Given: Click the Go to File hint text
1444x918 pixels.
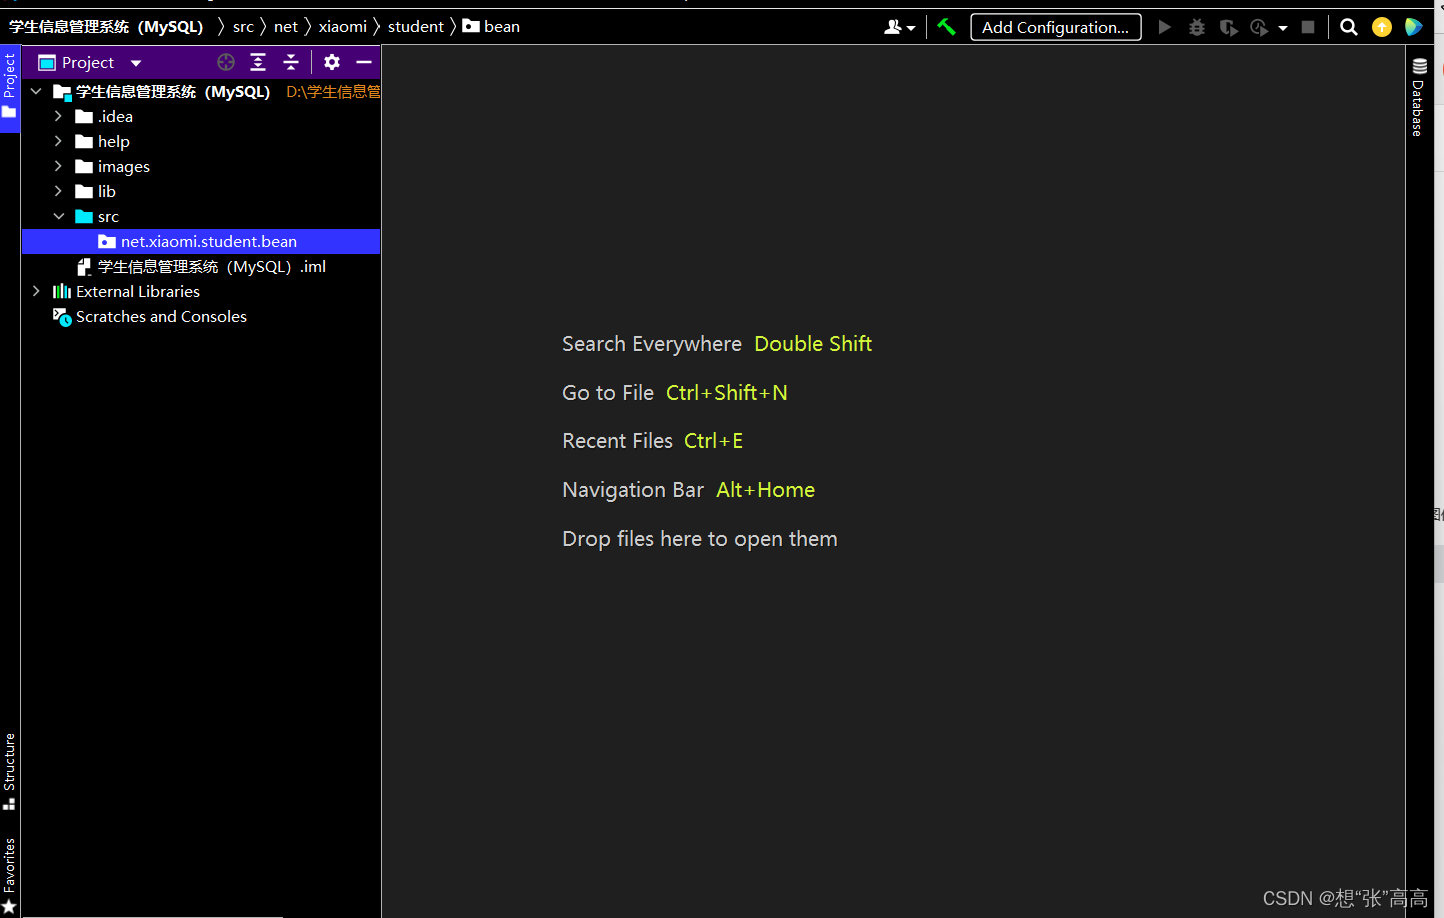Looking at the screenshot, I should pos(608,393).
